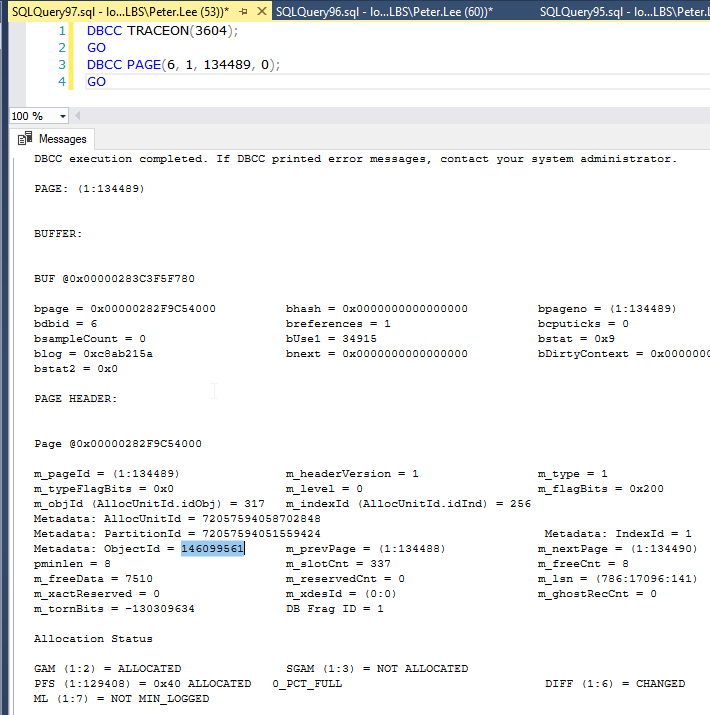Click m_pageId = (1:134489) entry
Image resolution: width=710 pixels, height=715 pixels.
click(107, 473)
